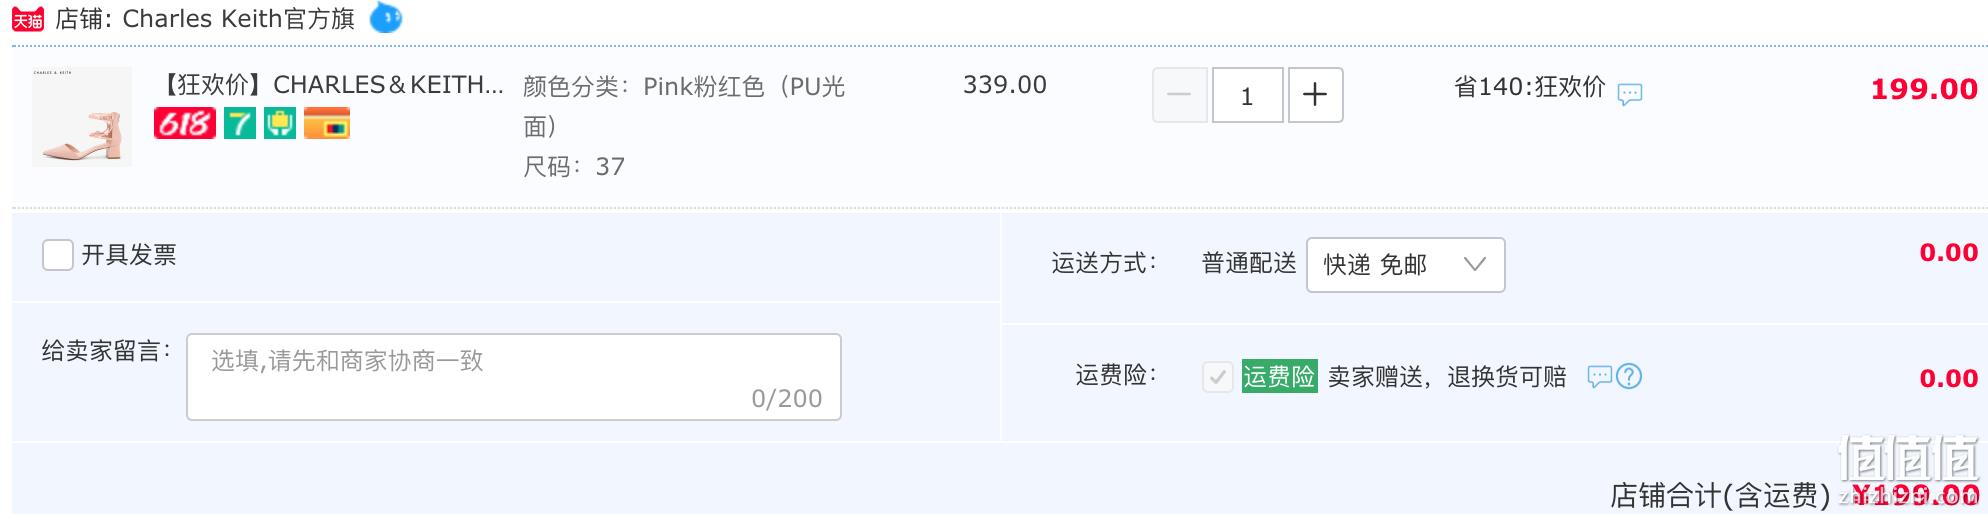1988x514 pixels.
Task: Click the freight insurance question mark icon
Action: [1629, 376]
